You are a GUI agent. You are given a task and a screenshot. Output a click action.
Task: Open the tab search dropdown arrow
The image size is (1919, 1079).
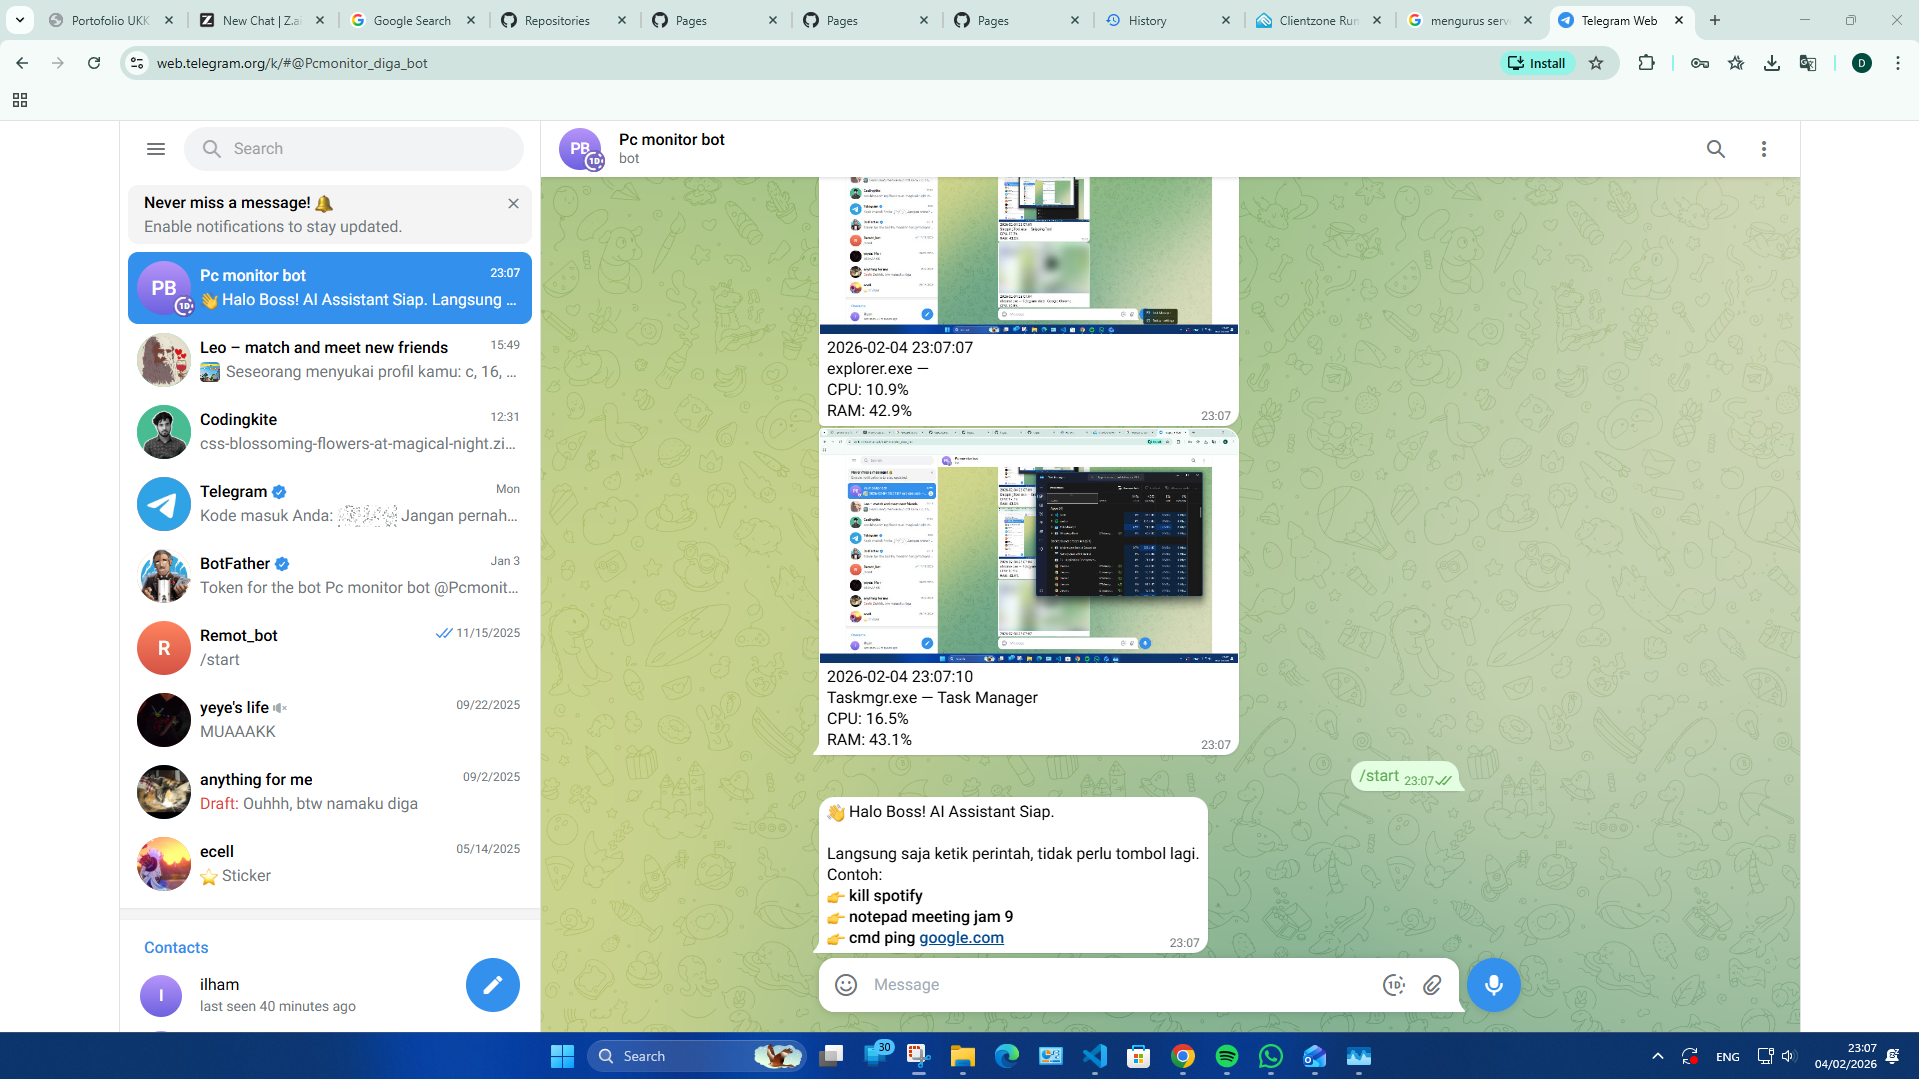tap(20, 20)
